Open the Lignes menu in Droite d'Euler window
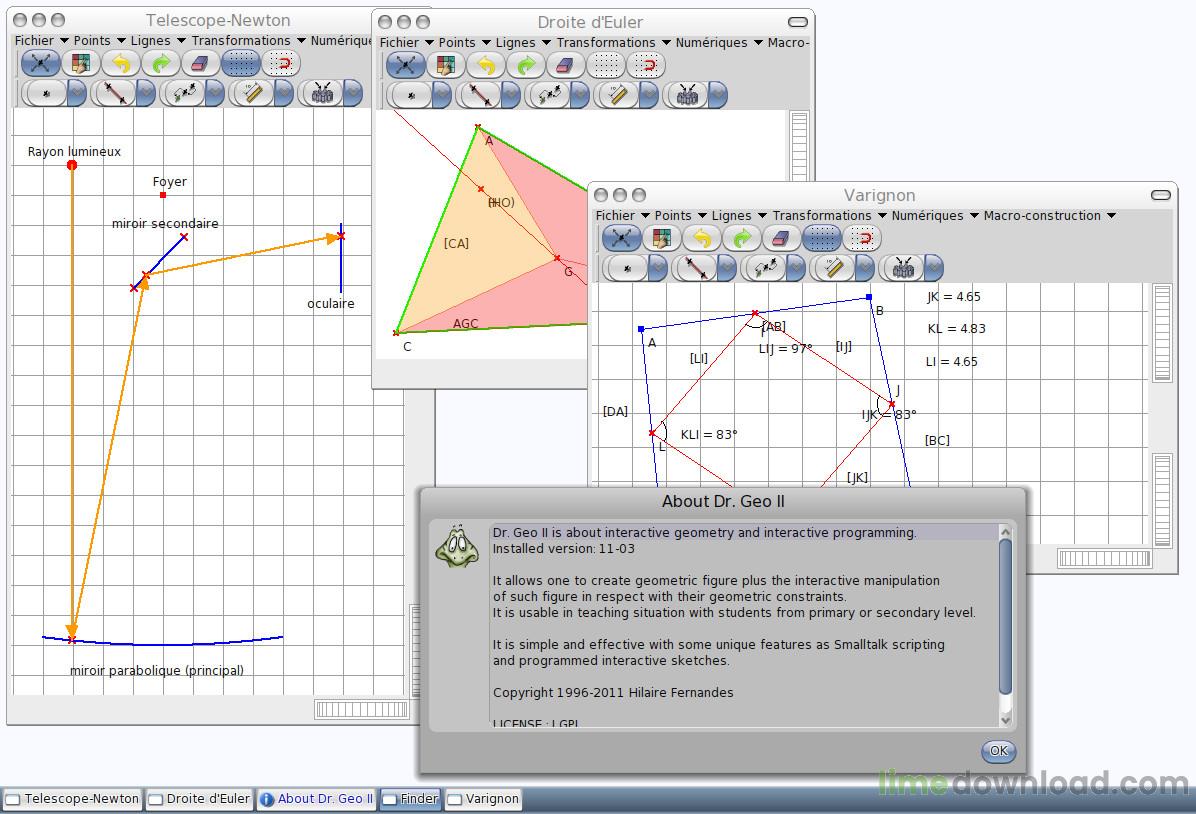 pyautogui.click(x=522, y=43)
